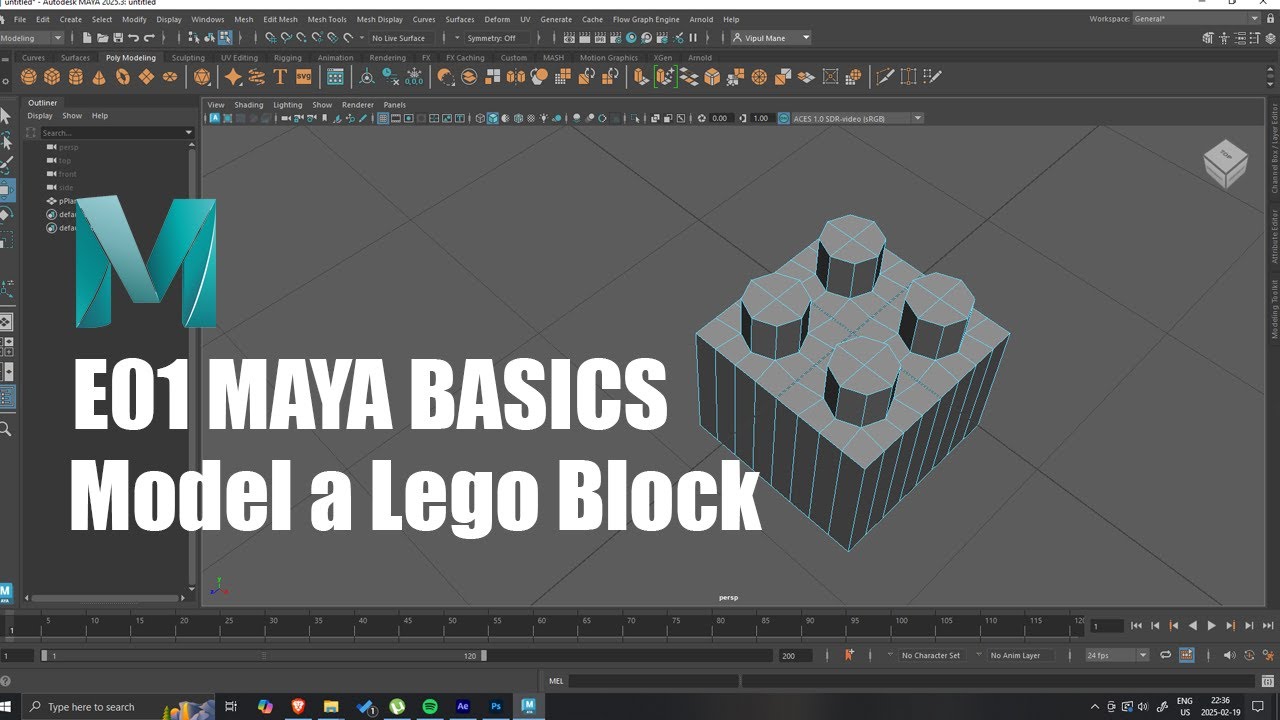Go to the start of playback range
The height and width of the screenshot is (720, 1280).
click(x=1136, y=626)
